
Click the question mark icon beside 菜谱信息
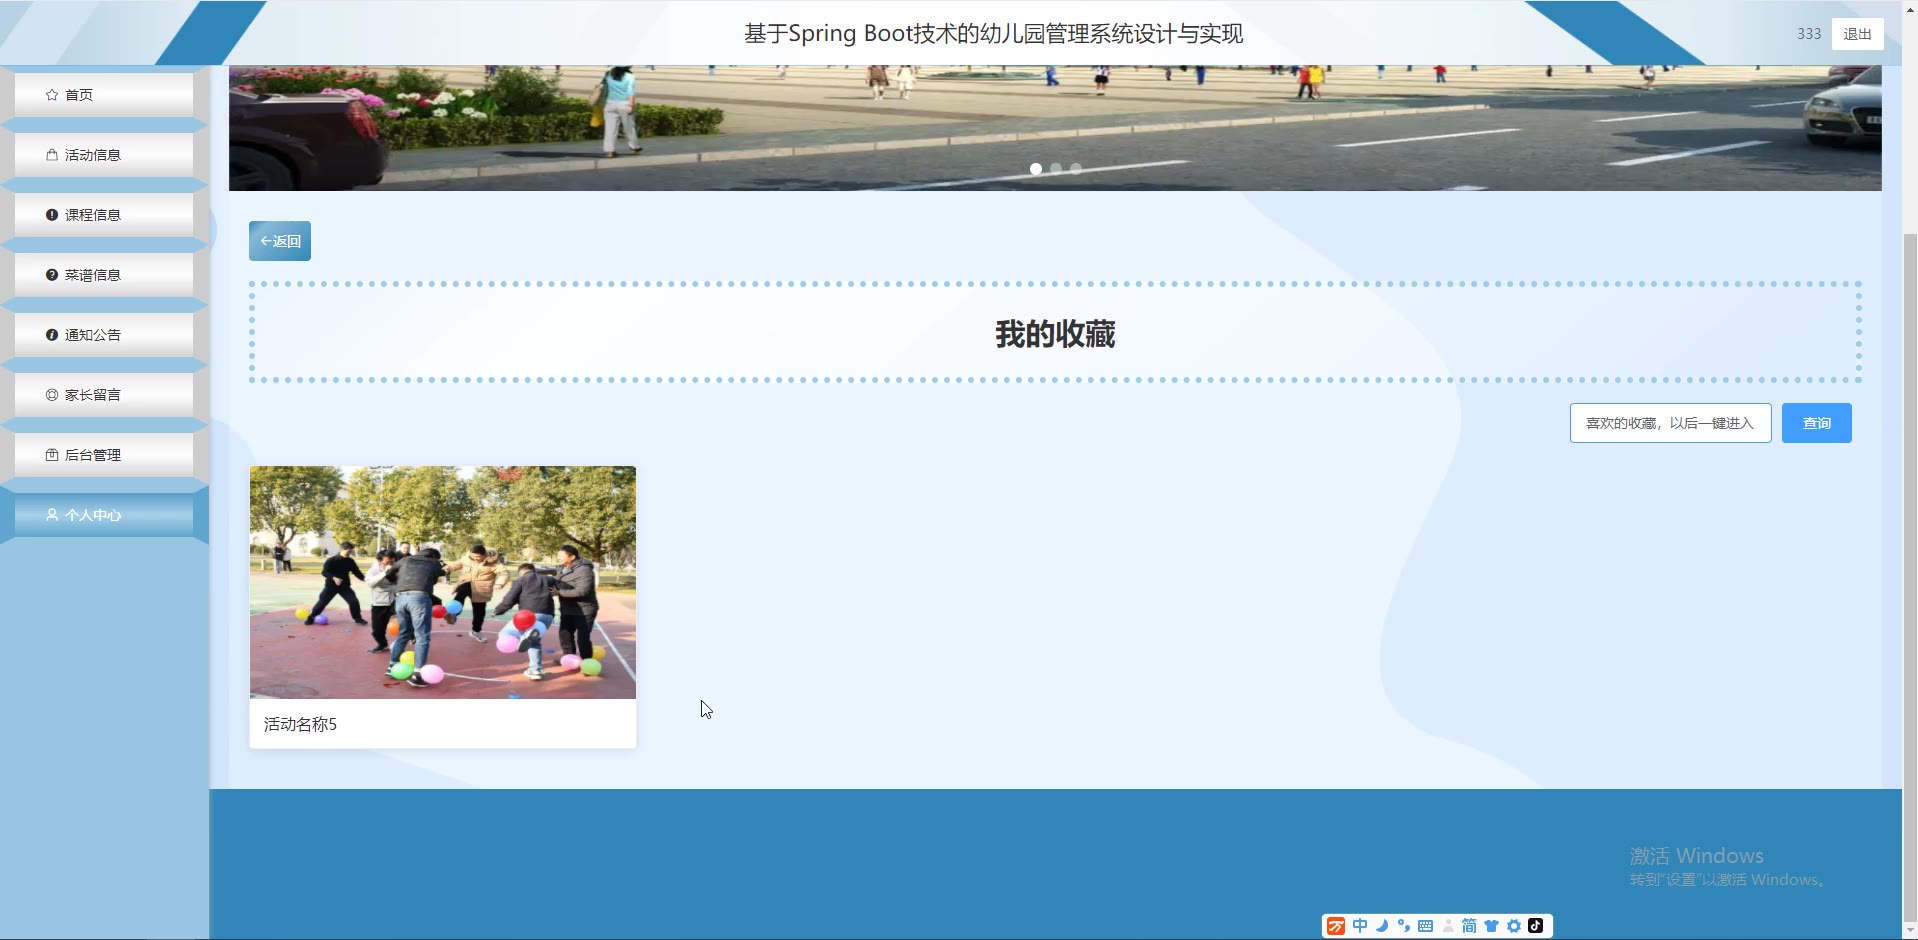click(x=52, y=275)
